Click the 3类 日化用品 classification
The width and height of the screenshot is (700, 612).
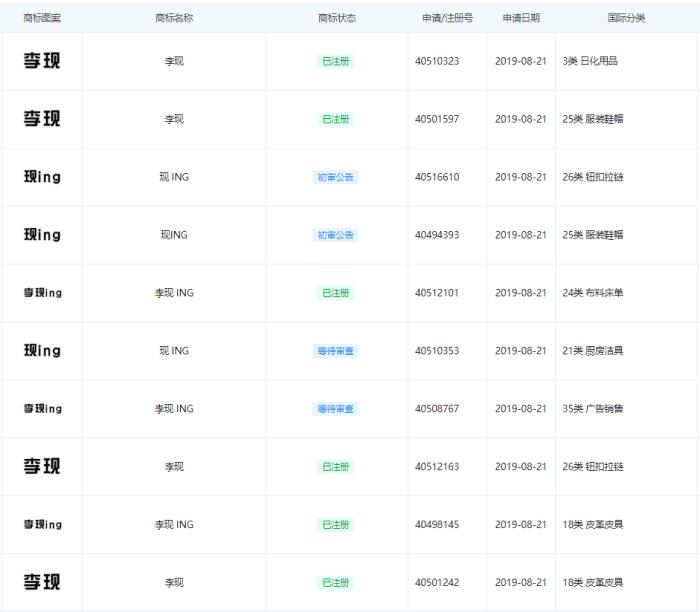coord(590,61)
